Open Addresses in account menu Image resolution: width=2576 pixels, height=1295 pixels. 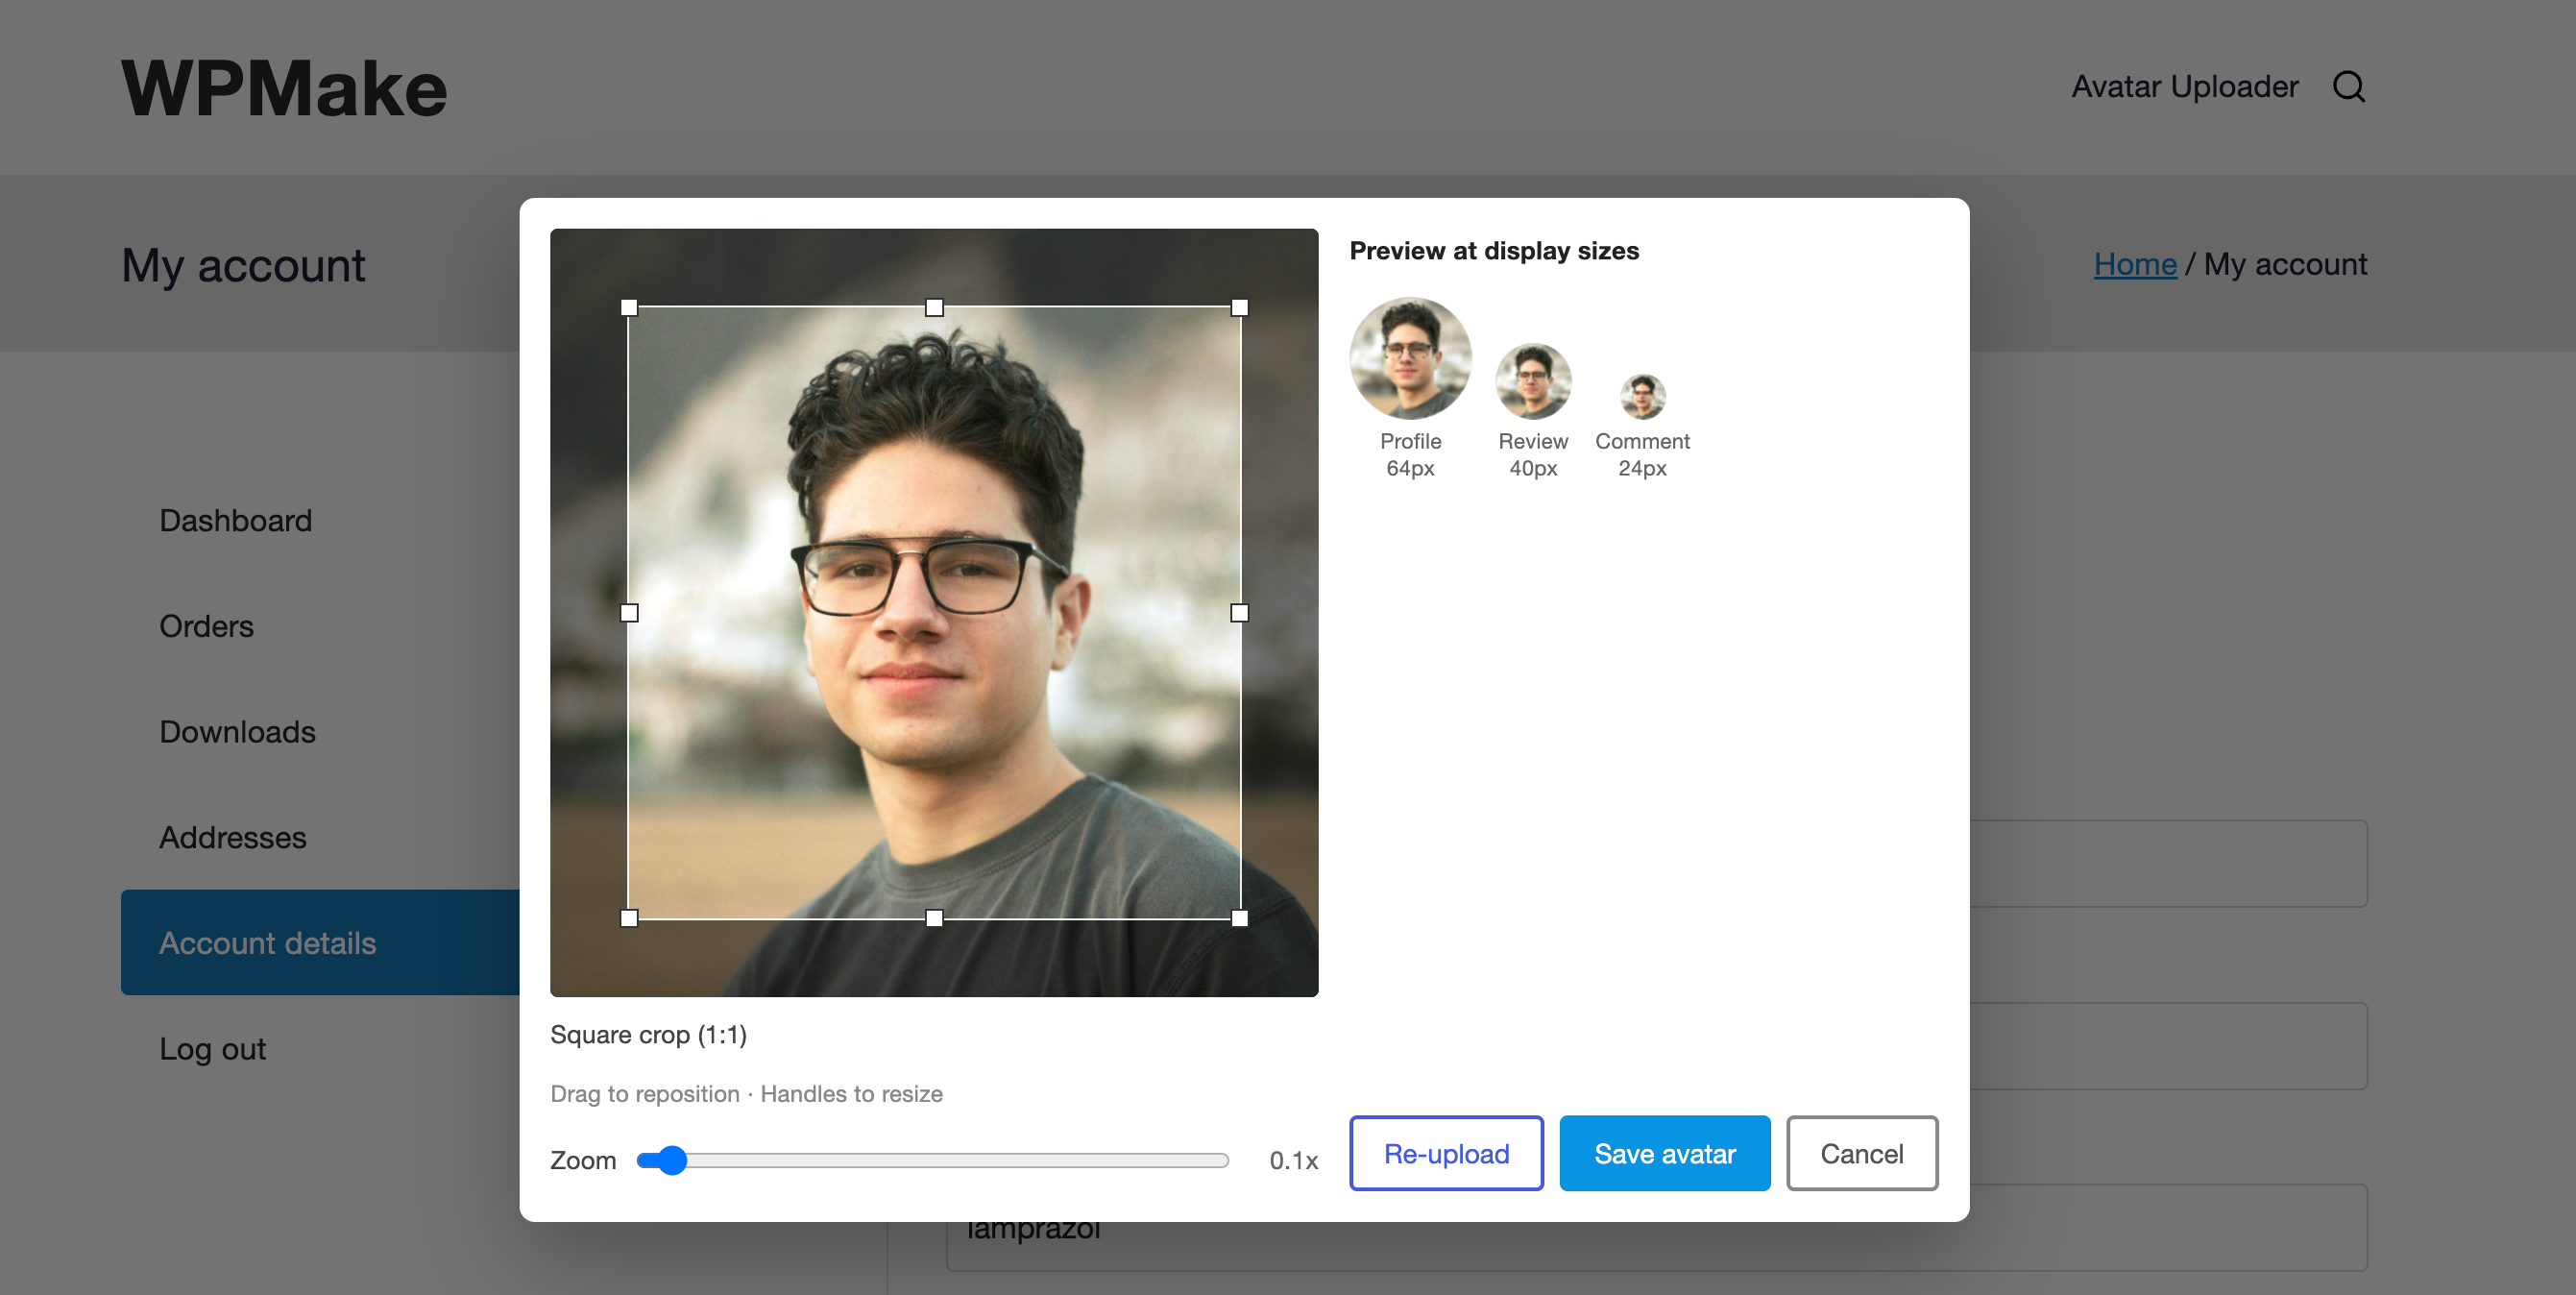click(233, 838)
